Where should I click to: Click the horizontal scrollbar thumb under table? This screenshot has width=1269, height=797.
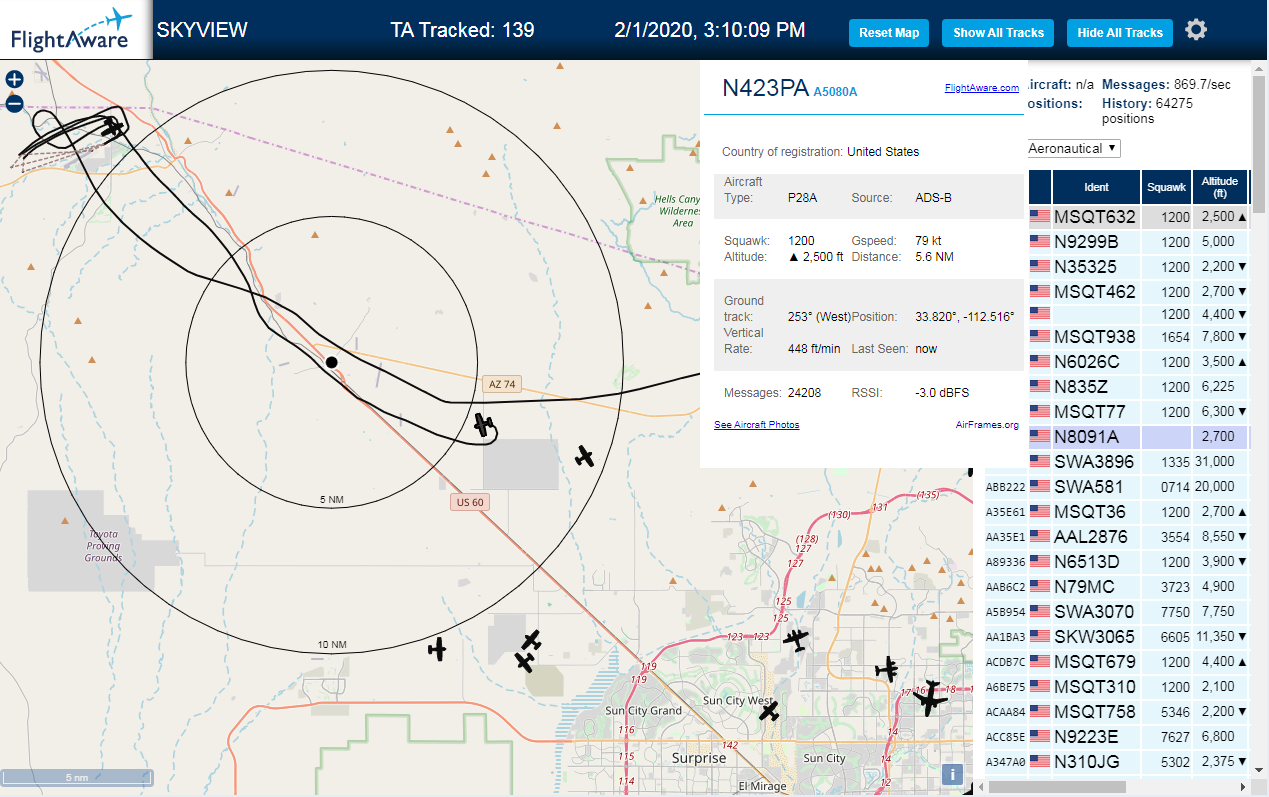point(1057,788)
